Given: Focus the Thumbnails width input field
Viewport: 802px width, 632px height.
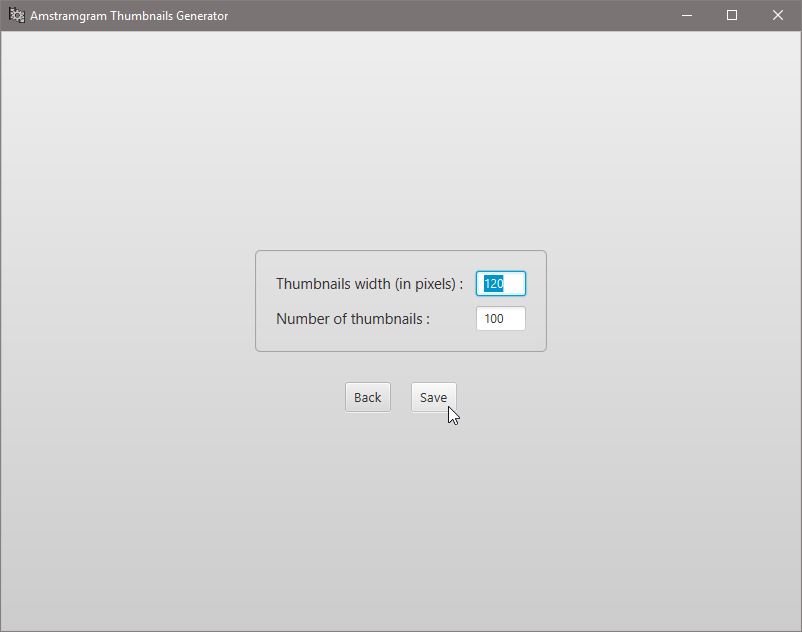Looking at the screenshot, I should 501,283.
